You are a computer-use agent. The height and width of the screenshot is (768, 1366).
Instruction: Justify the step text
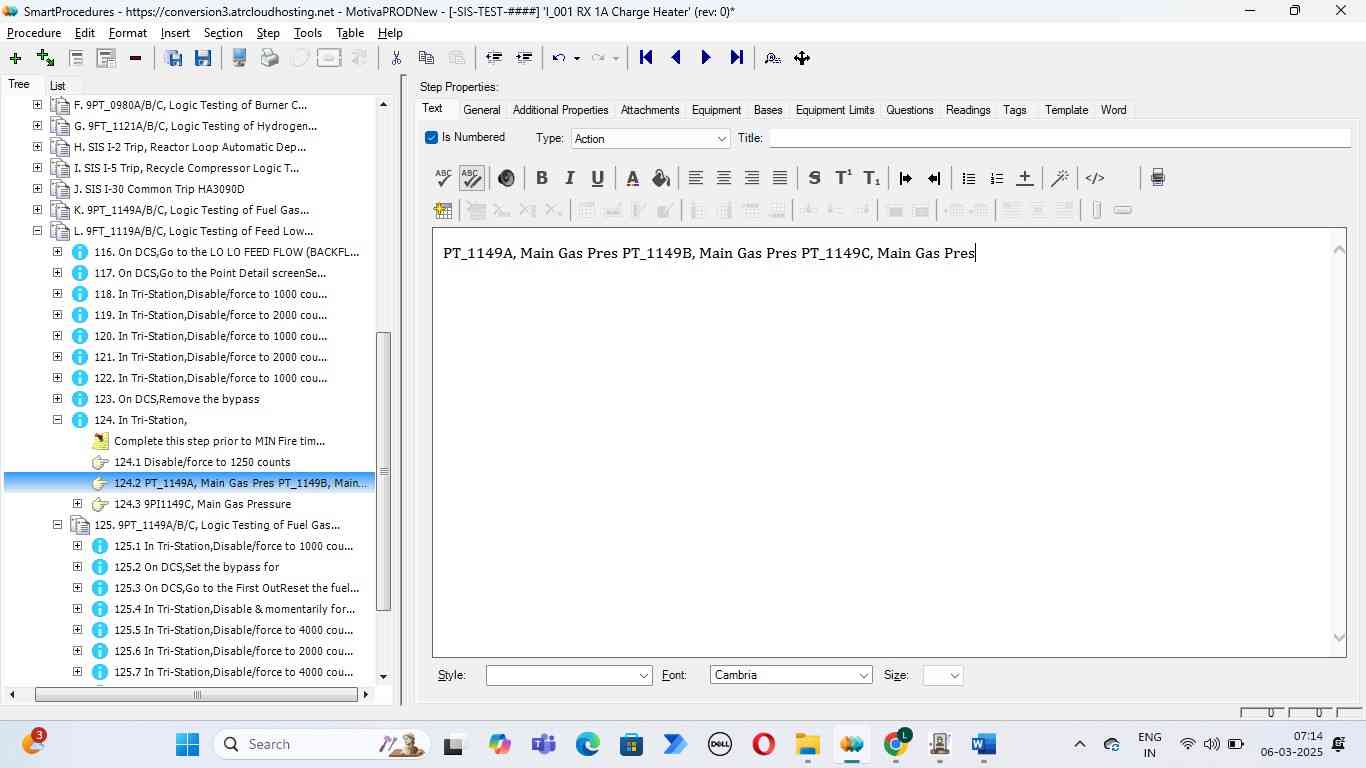pyautogui.click(x=779, y=178)
